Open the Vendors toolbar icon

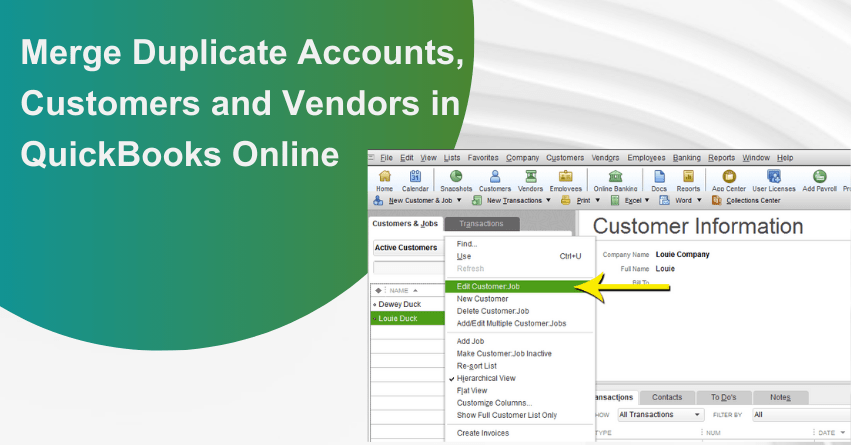tap(530, 181)
